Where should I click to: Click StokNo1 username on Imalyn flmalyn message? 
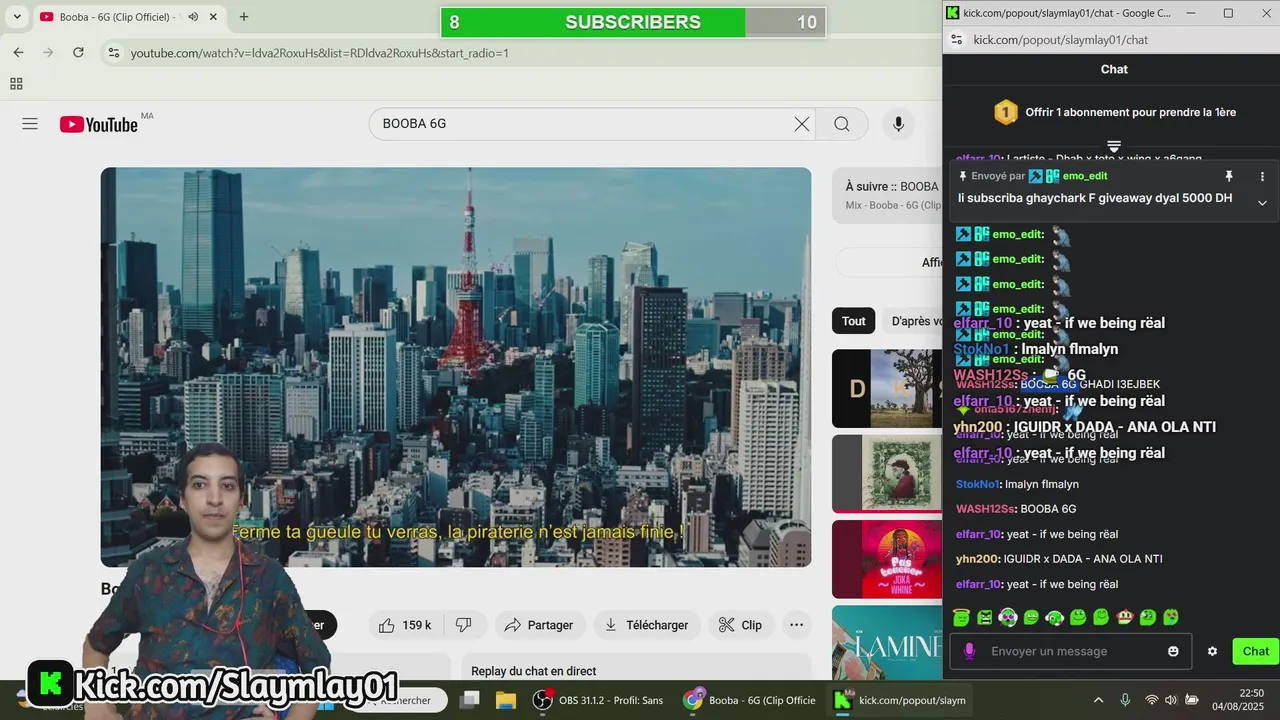click(978, 484)
